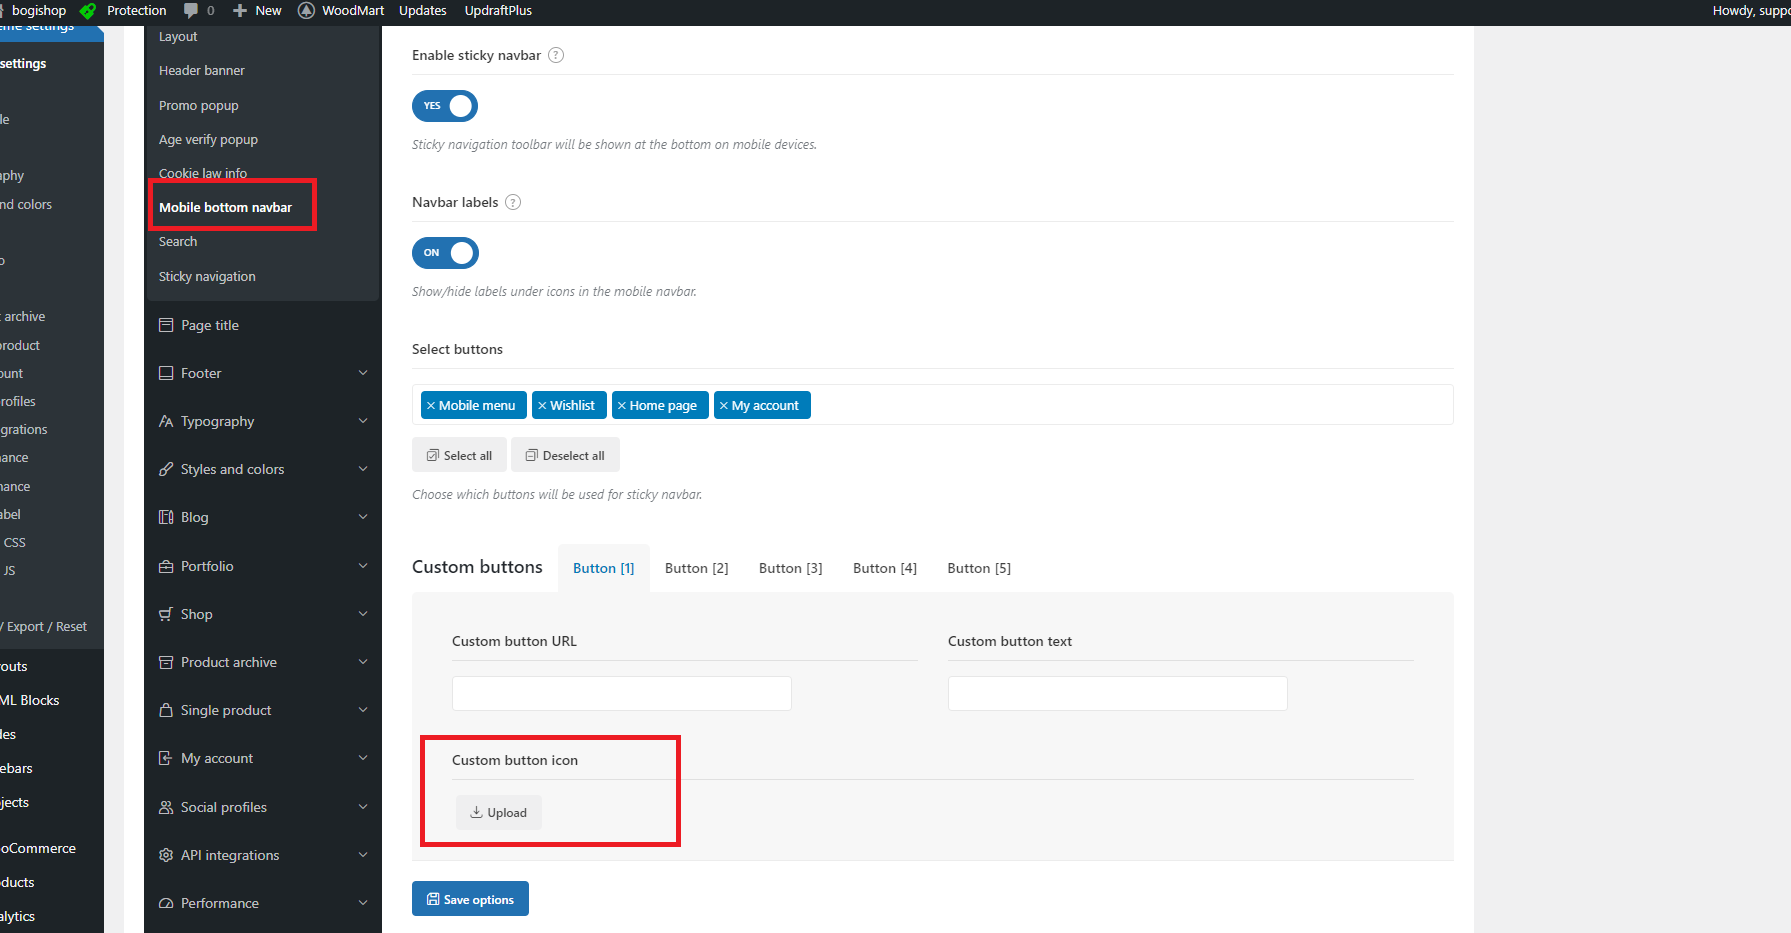
Task: Click the Save options button
Action: point(470,899)
